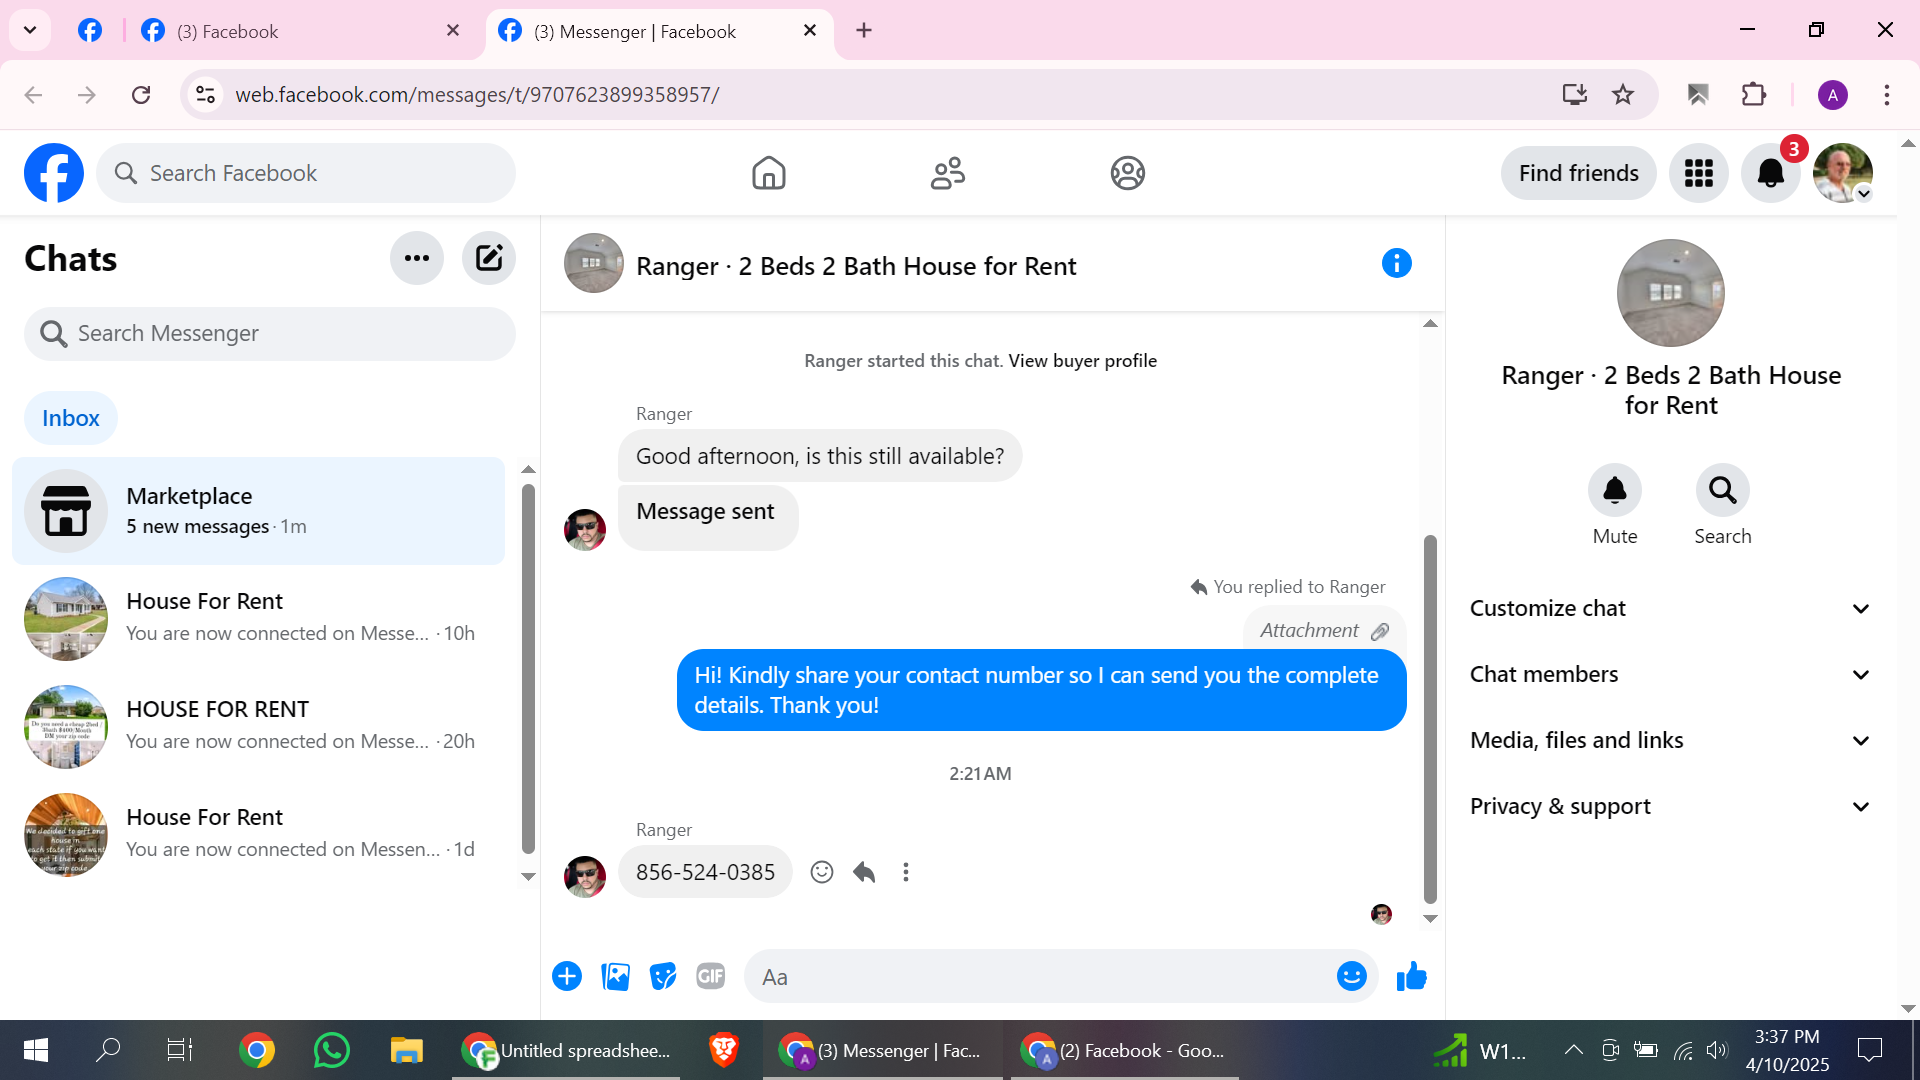The width and height of the screenshot is (1920, 1080).
Task: Choose a sticker
Action: pos(663,976)
